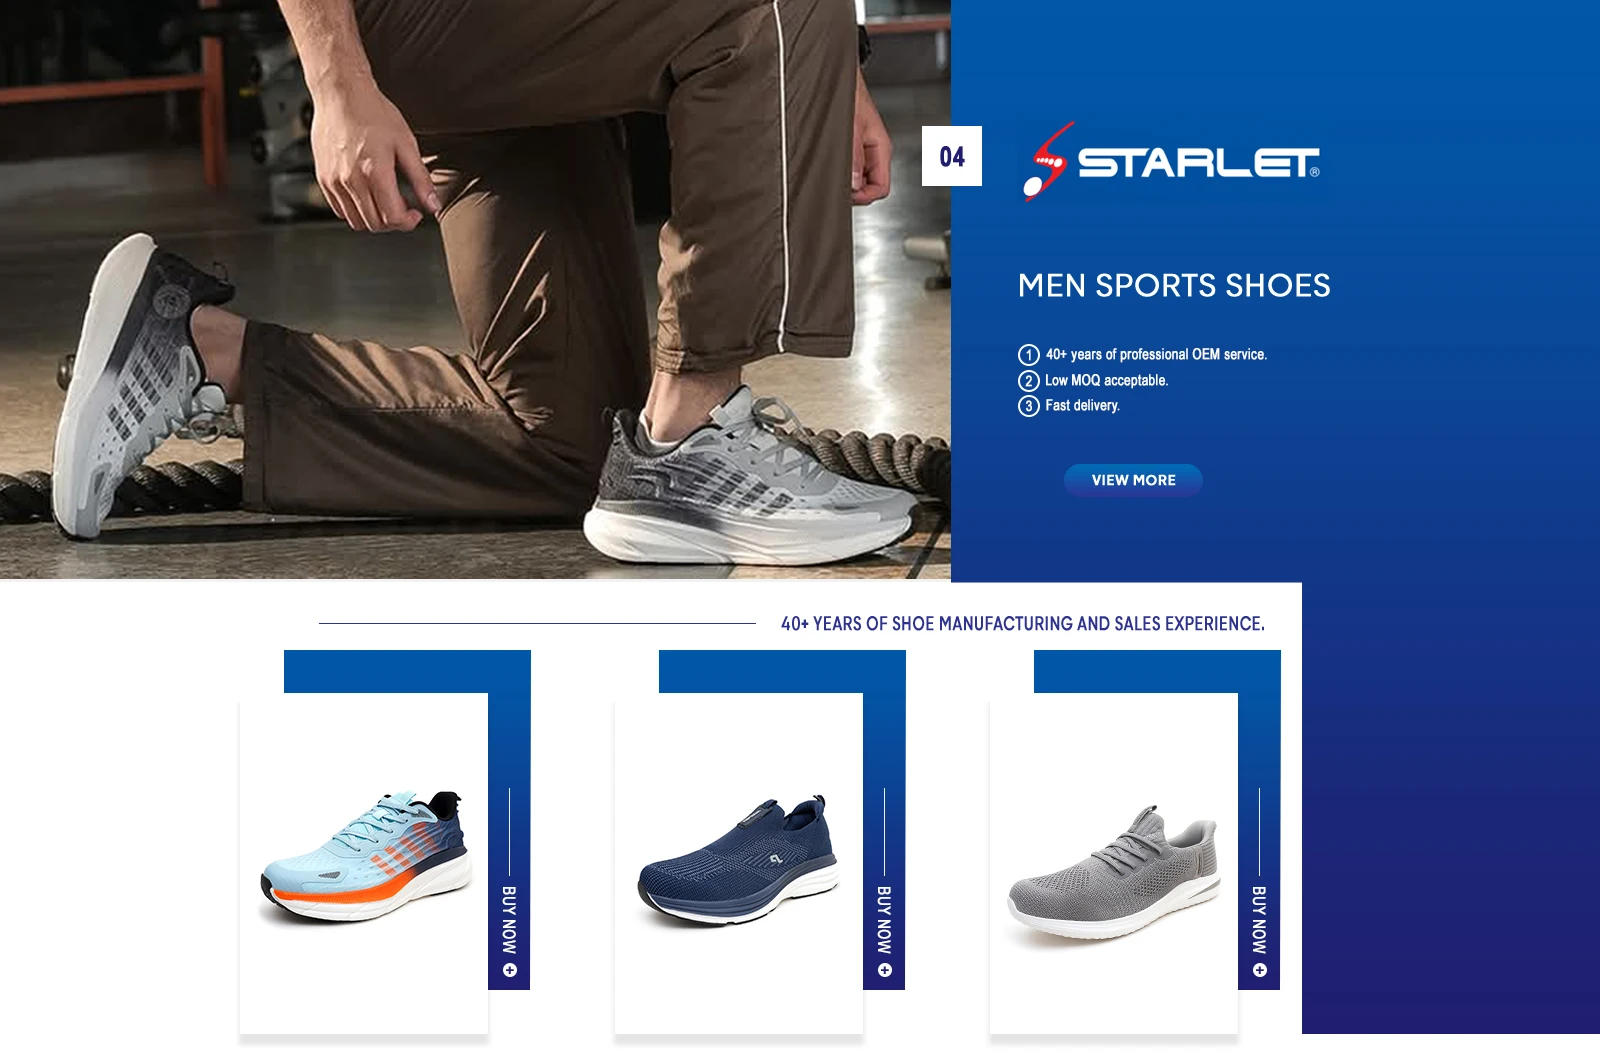Click the plus icon under gray shoe's BUY NOW
This screenshot has width=1600, height=1056.
point(1260,970)
